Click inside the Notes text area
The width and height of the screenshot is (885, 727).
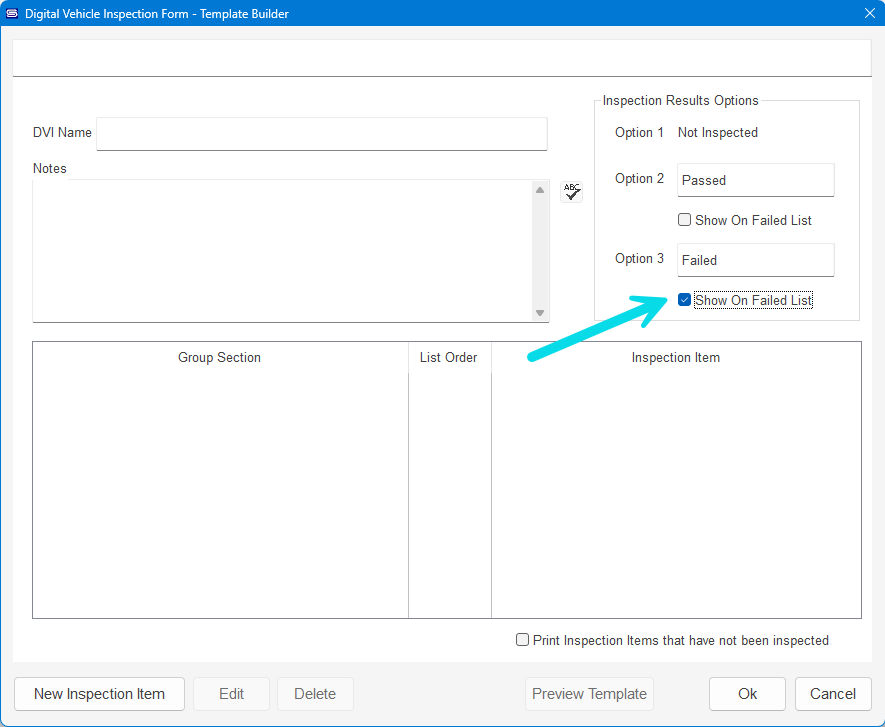282,250
